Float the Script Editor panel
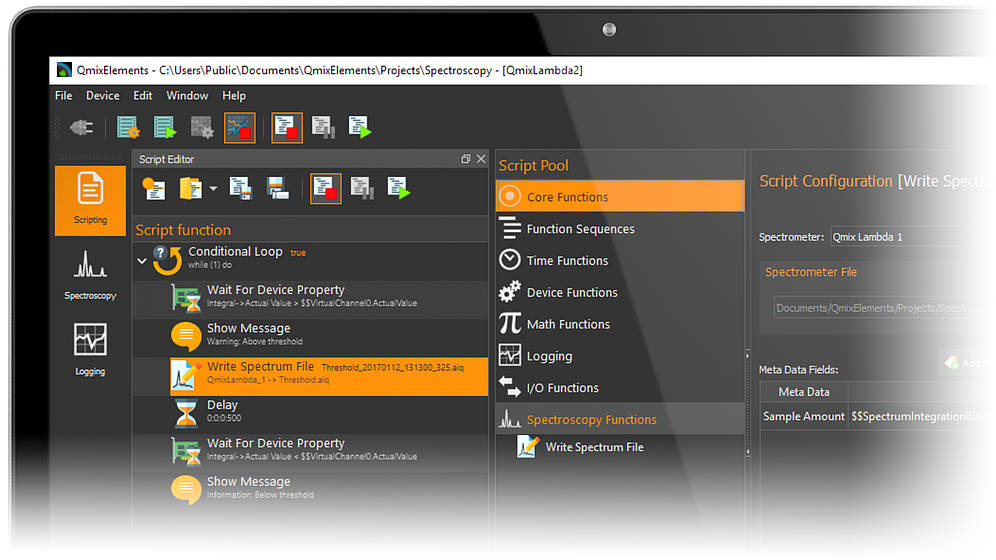996x560 pixels. pyautogui.click(x=465, y=160)
